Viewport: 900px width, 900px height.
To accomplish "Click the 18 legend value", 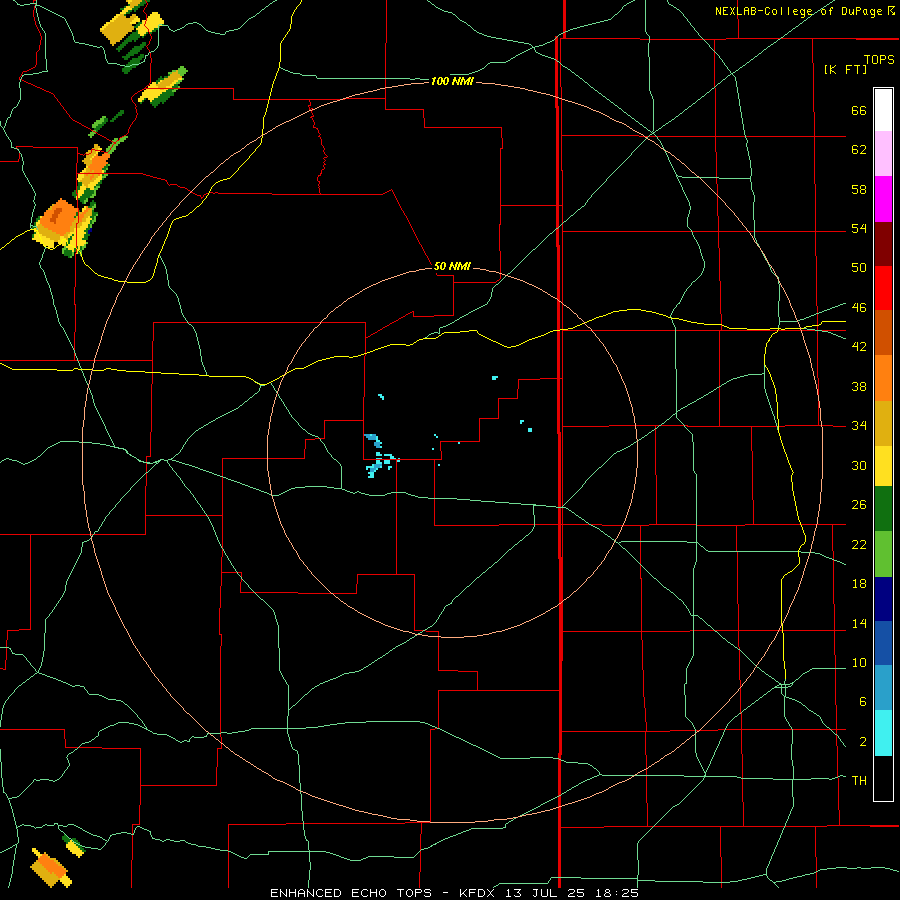I will (859, 584).
